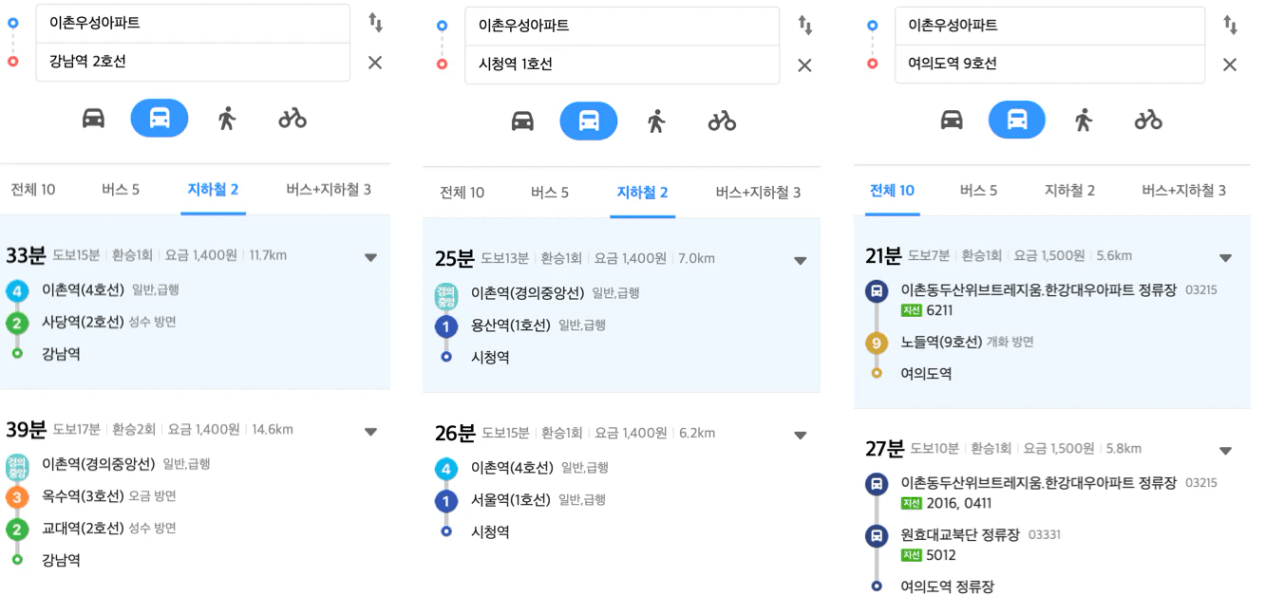Open the 21분 route via 노들역
This screenshot has width=1265, height=614.
coord(1052,312)
